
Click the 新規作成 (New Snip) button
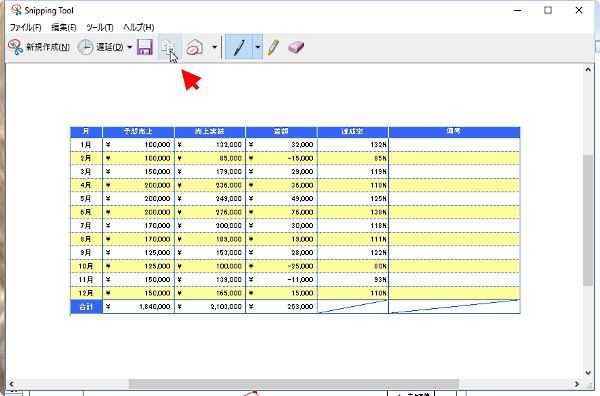coord(38,47)
